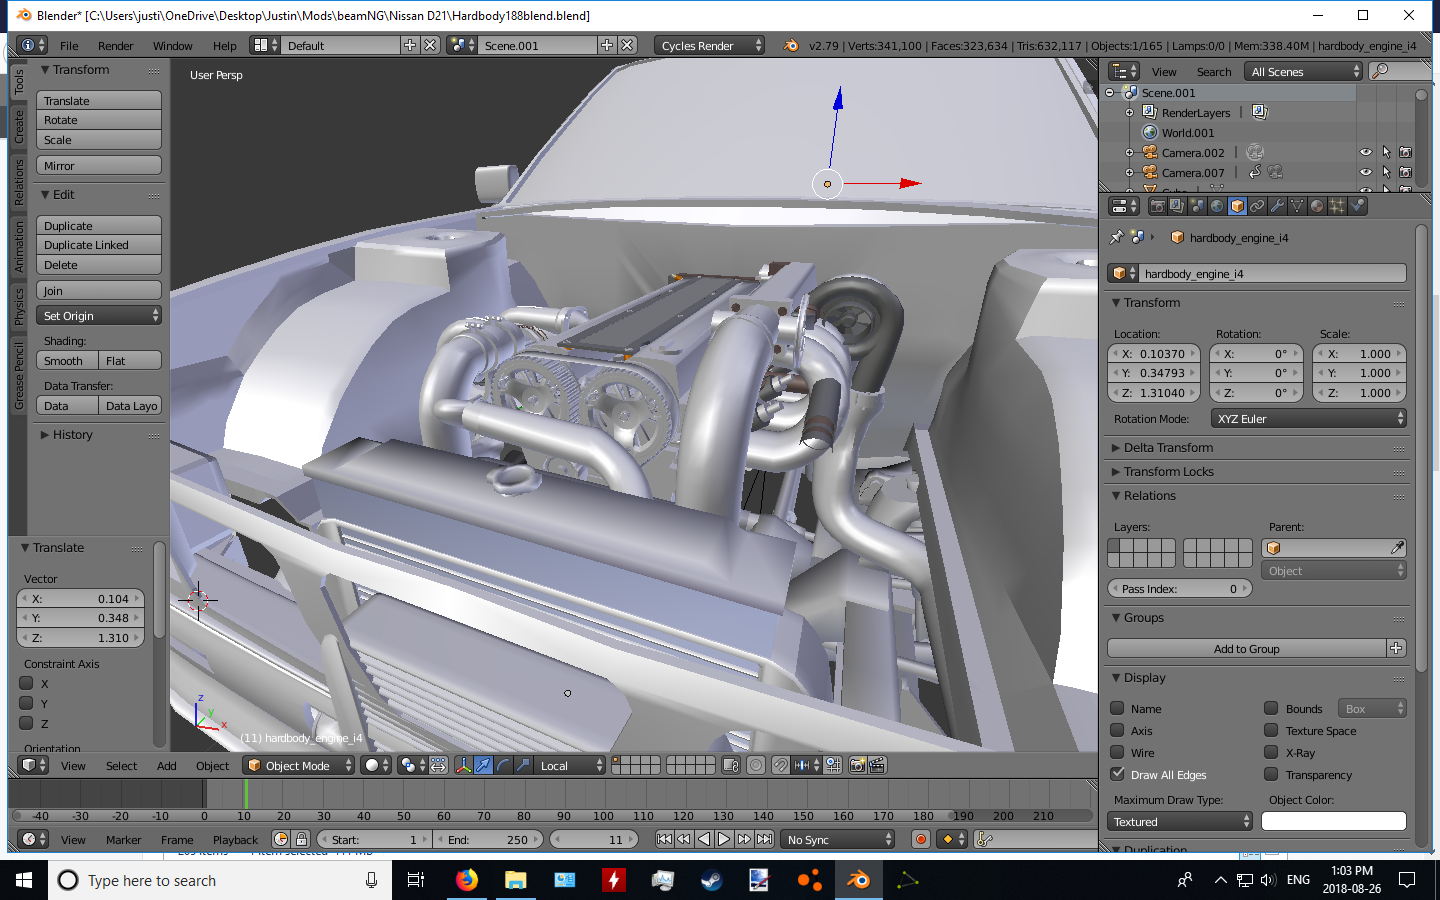The height and width of the screenshot is (900, 1440).
Task: Open the Particles properties tab sparkle icon
Action: coord(1337,206)
